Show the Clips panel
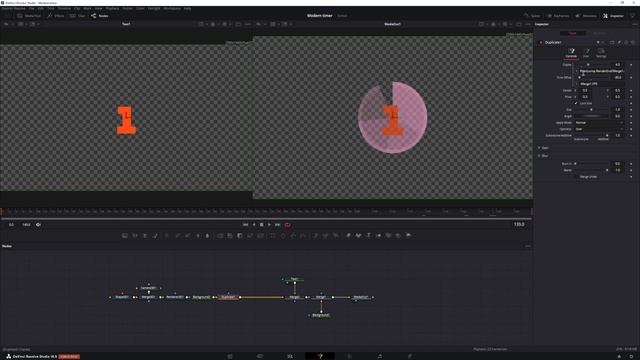The width and height of the screenshot is (640, 360). pos(77,16)
